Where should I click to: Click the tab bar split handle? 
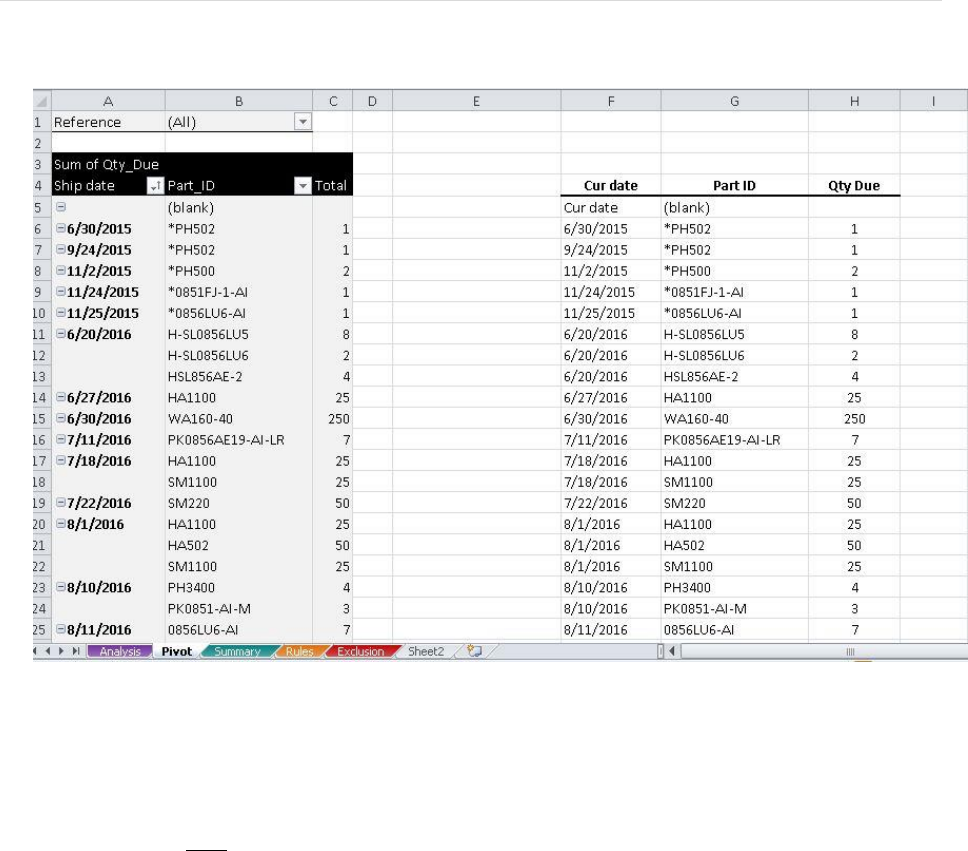[661, 651]
